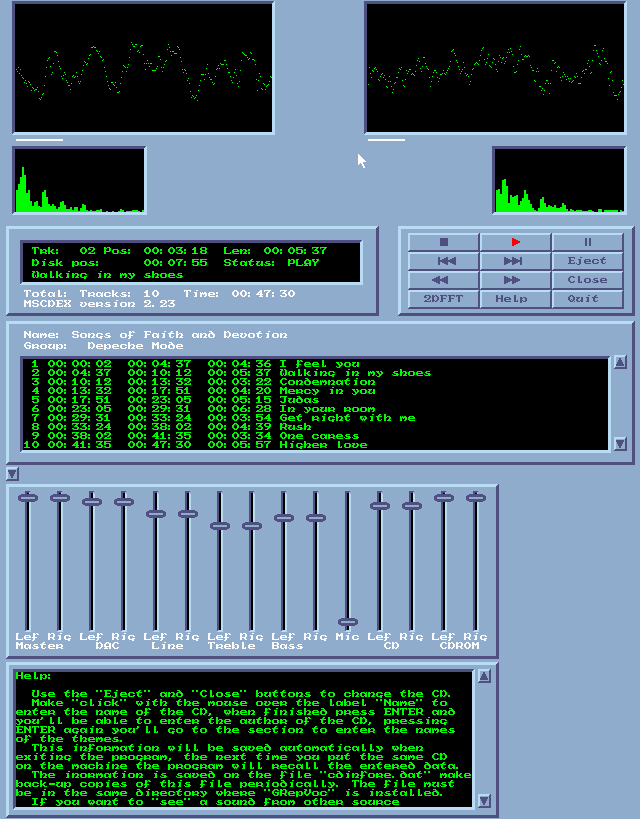
Task: Click the Master Right volume slider knob
Action: click(x=60, y=498)
